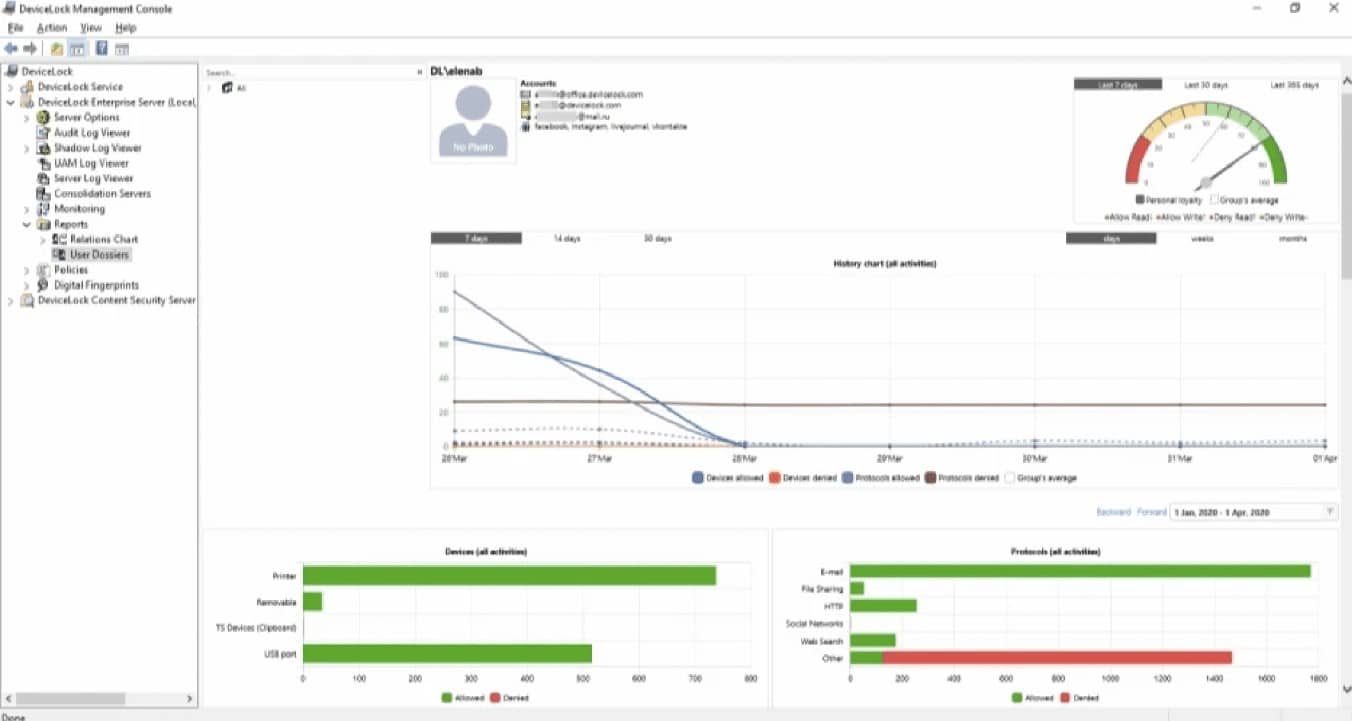The image size is (1352, 721).
Task: Open the Help toolbar icon
Action: (101, 48)
